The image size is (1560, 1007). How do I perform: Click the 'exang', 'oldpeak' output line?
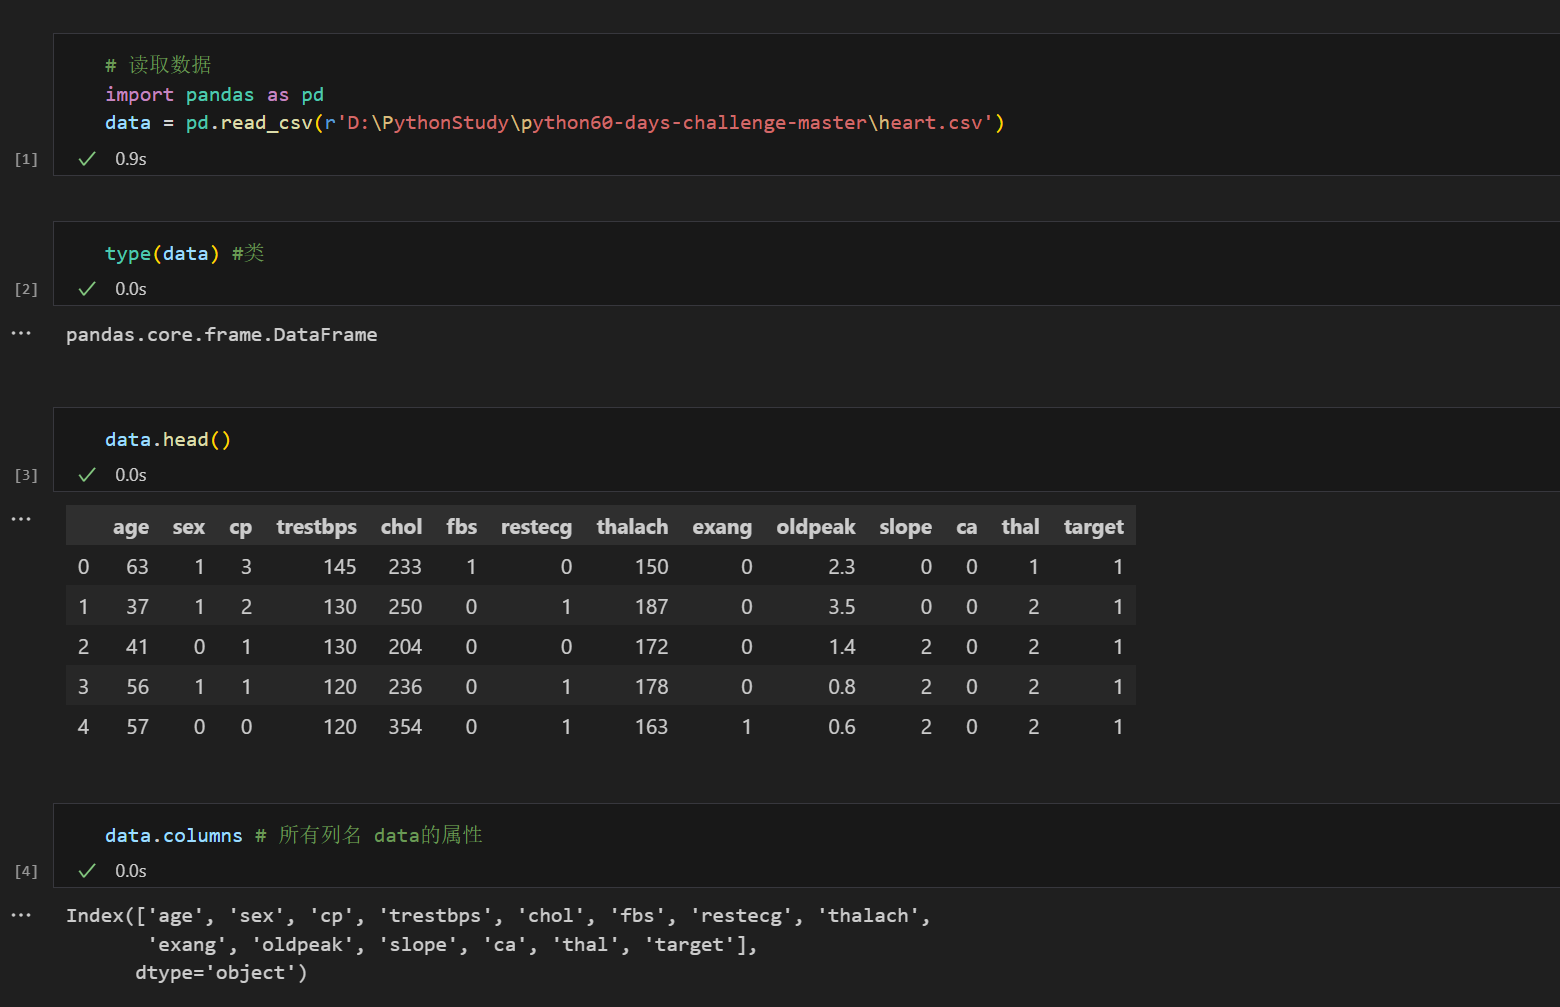(452, 944)
